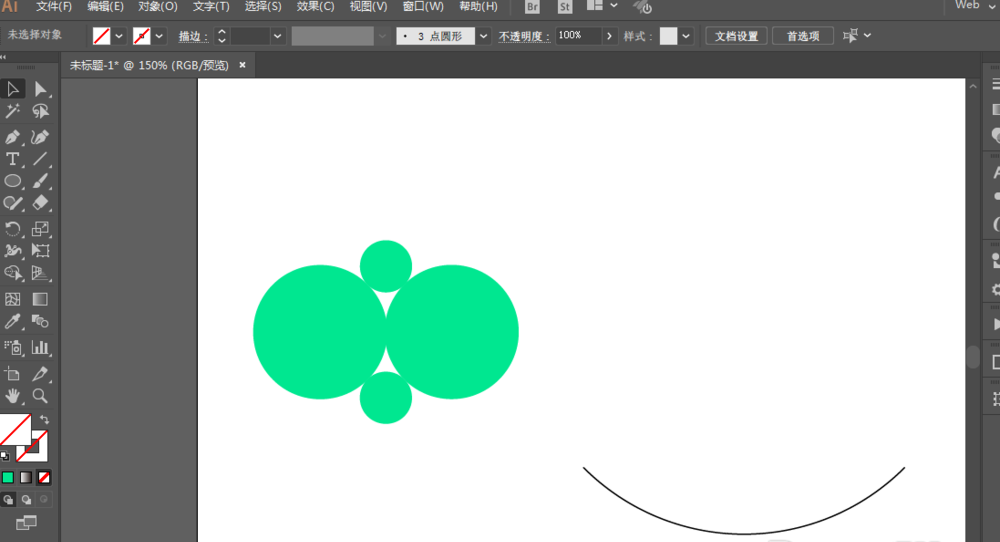
Task: Select the Perspective Grid tool
Action: coord(40,273)
